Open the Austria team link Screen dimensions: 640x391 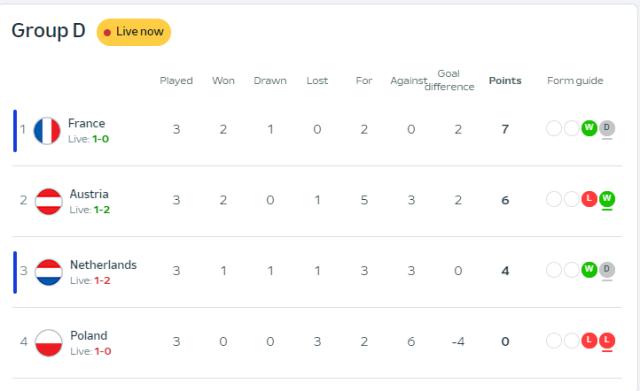click(89, 194)
